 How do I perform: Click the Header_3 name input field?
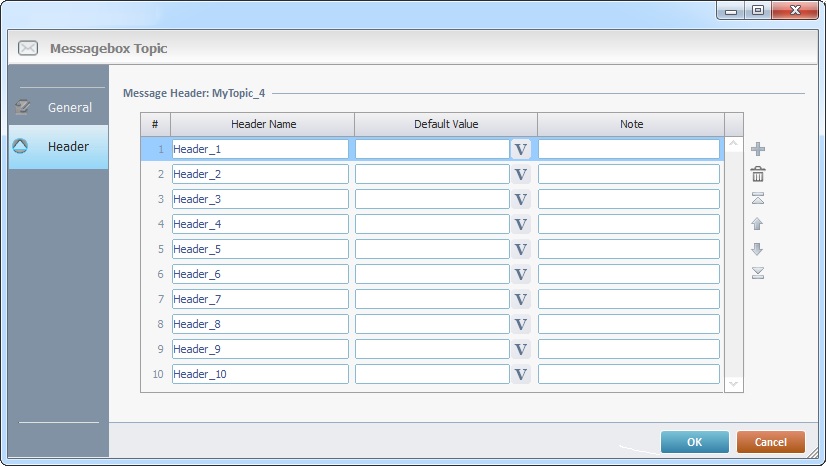[x=260, y=199]
